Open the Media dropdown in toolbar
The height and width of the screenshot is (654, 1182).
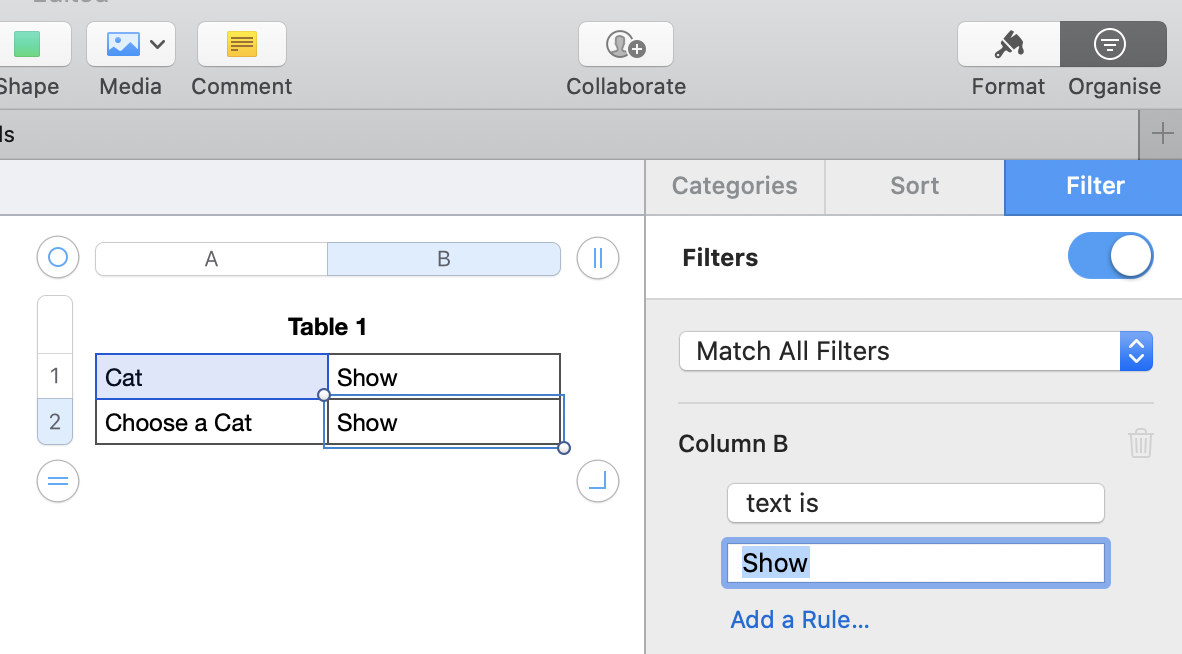tap(131, 45)
